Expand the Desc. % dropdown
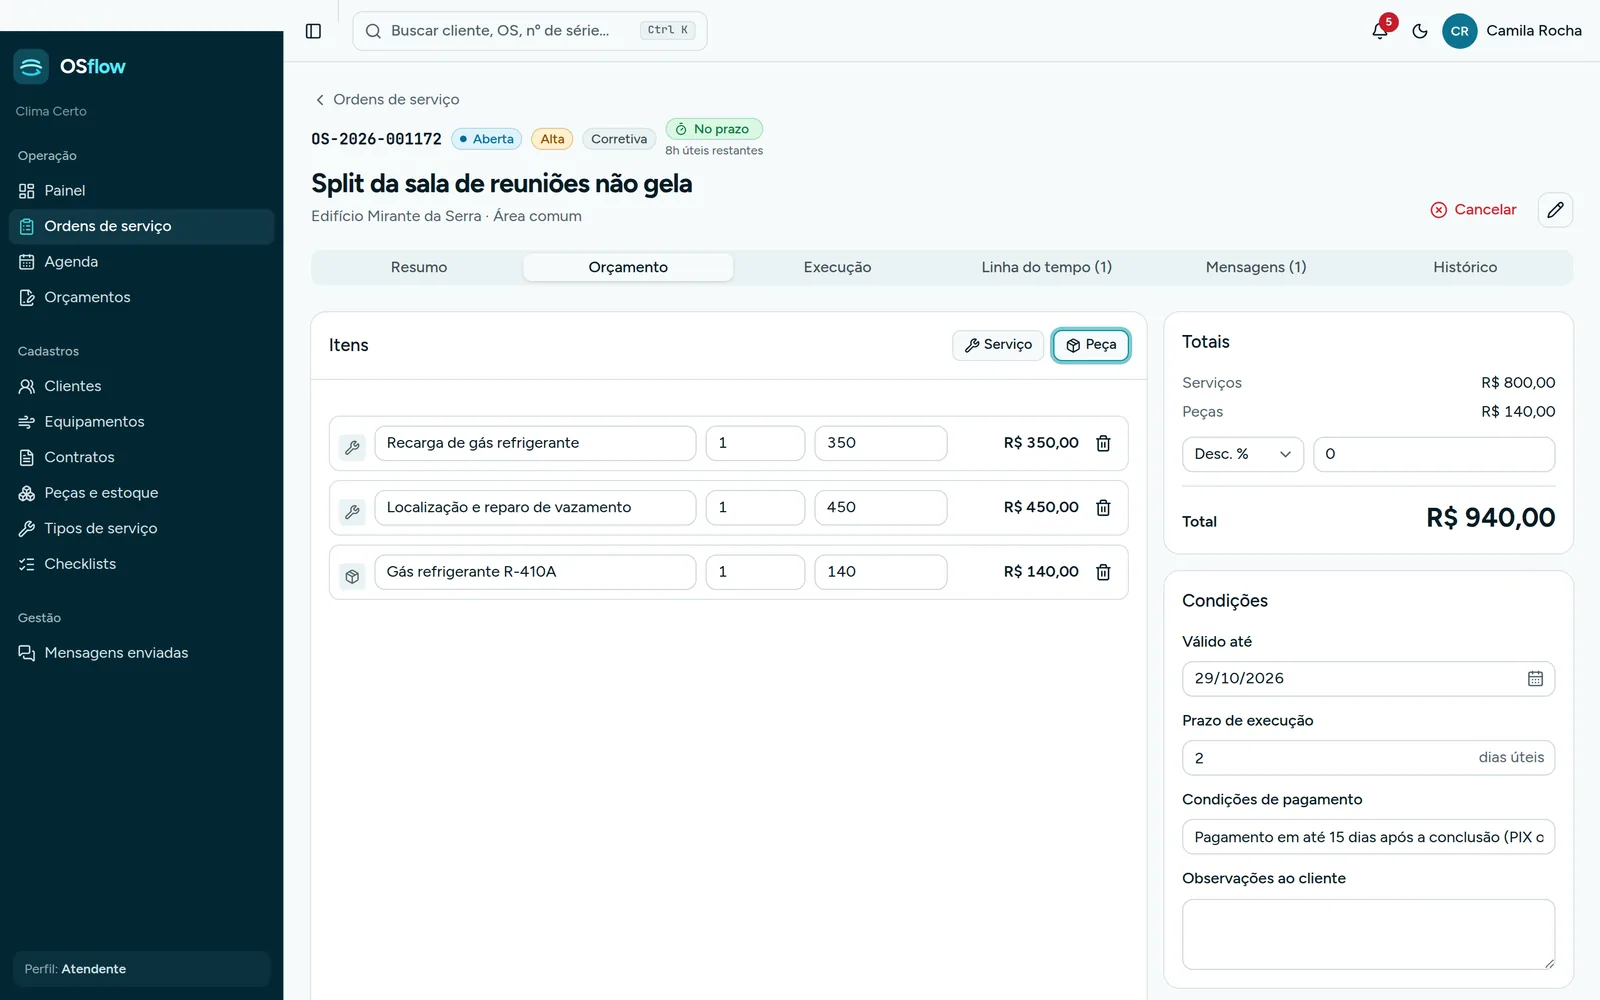1600x1000 pixels. pos(1243,454)
